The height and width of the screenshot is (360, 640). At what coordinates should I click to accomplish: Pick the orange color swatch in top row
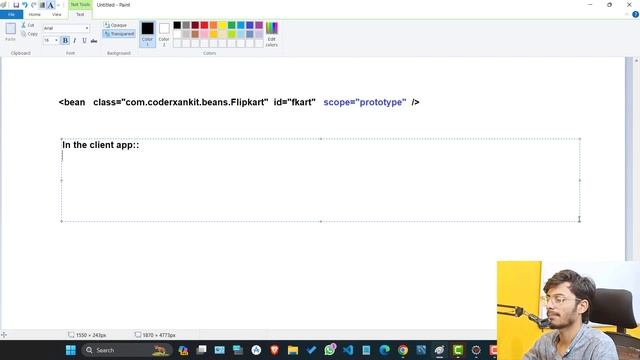213,25
